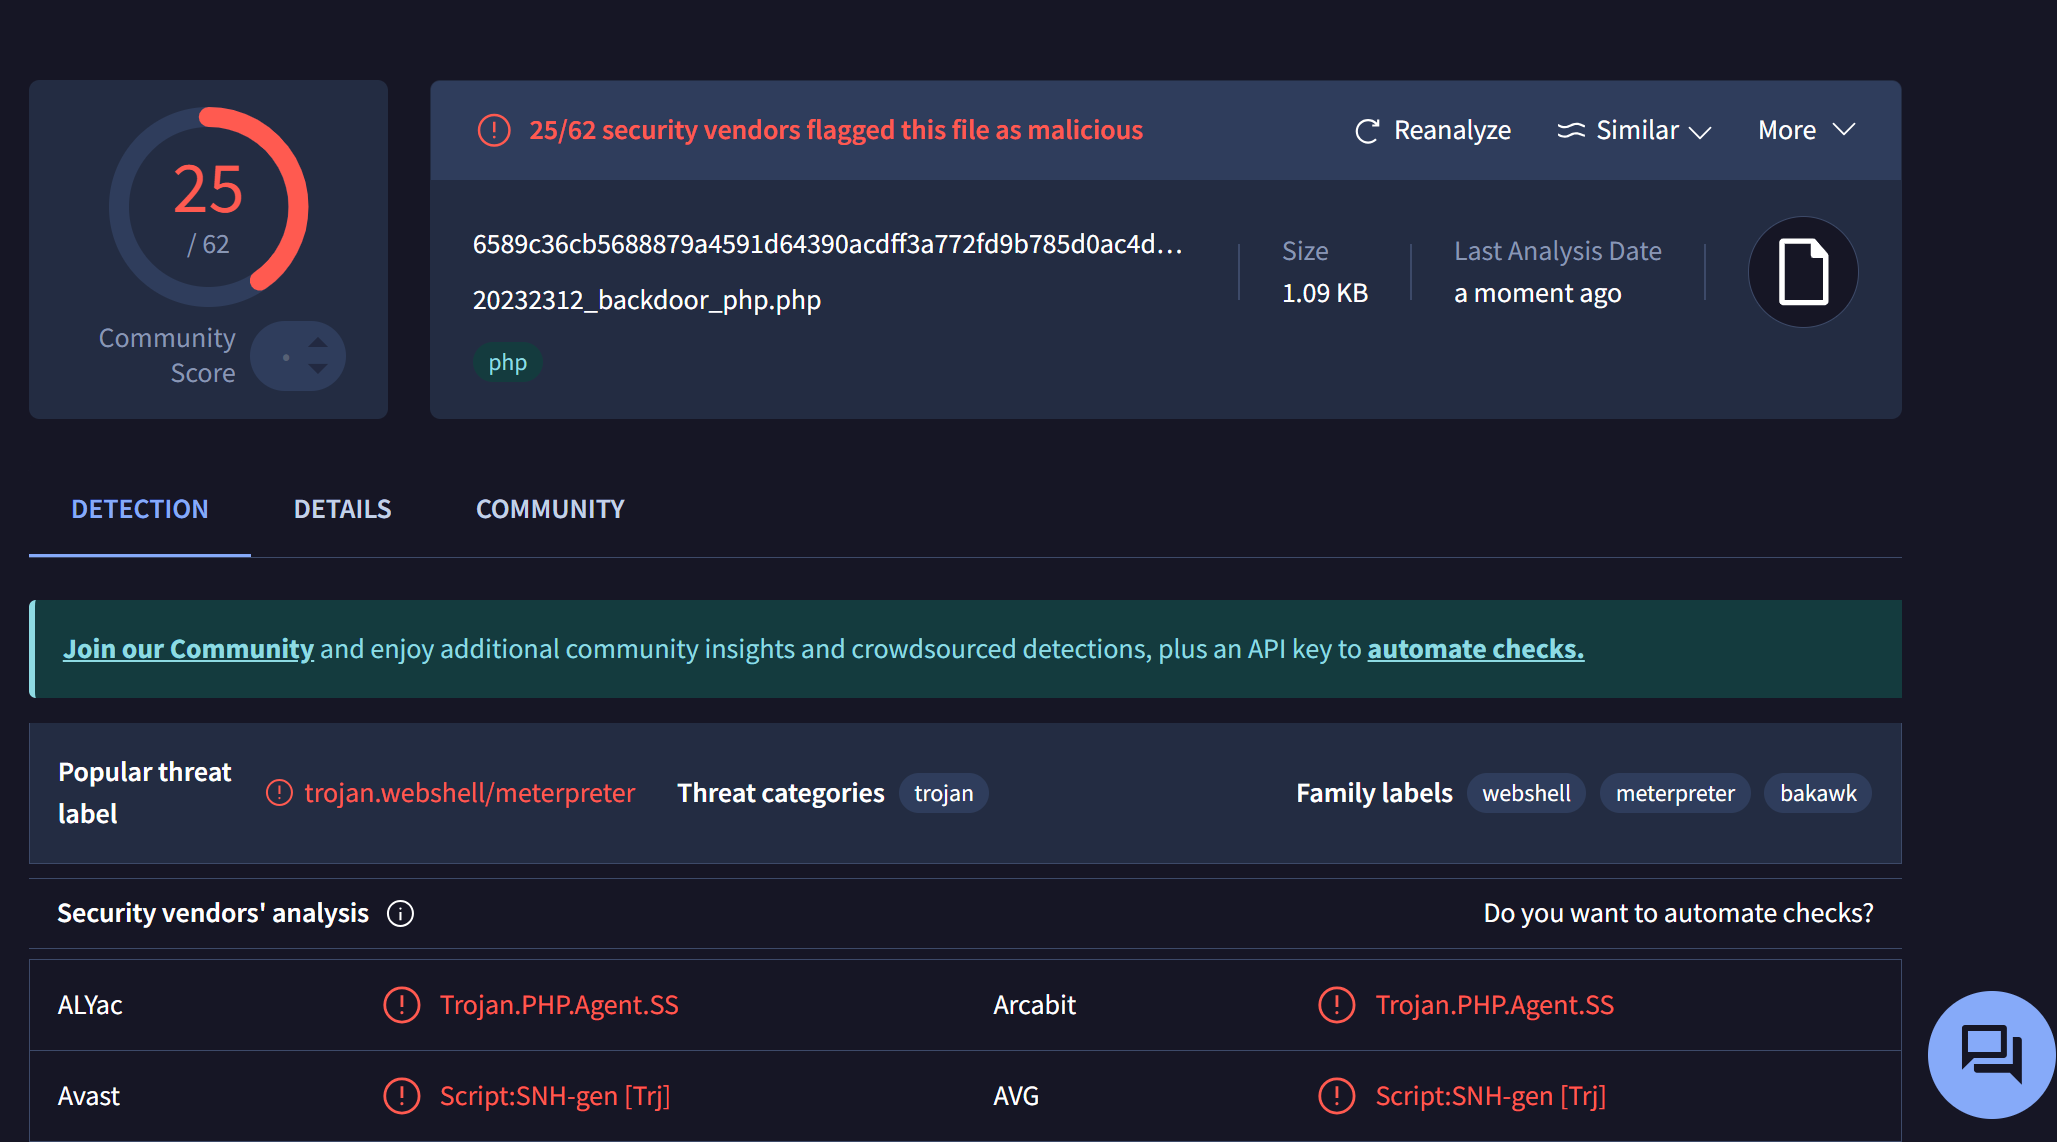Click the file type document icon

(x=1802, y=272)
